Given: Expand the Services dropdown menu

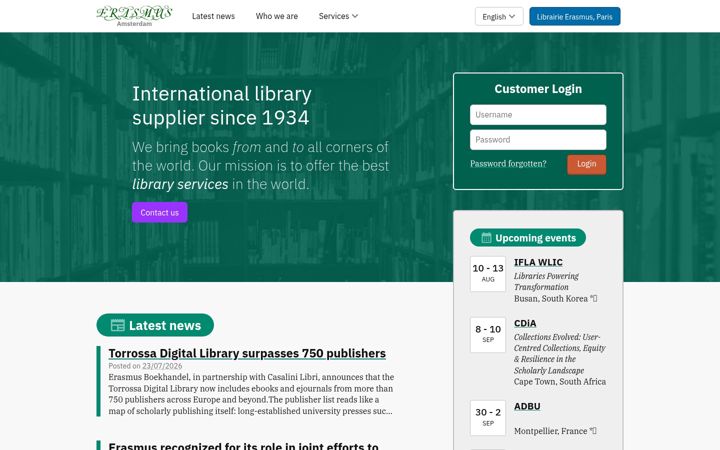Looking at the screenshot, I should 338,16.
